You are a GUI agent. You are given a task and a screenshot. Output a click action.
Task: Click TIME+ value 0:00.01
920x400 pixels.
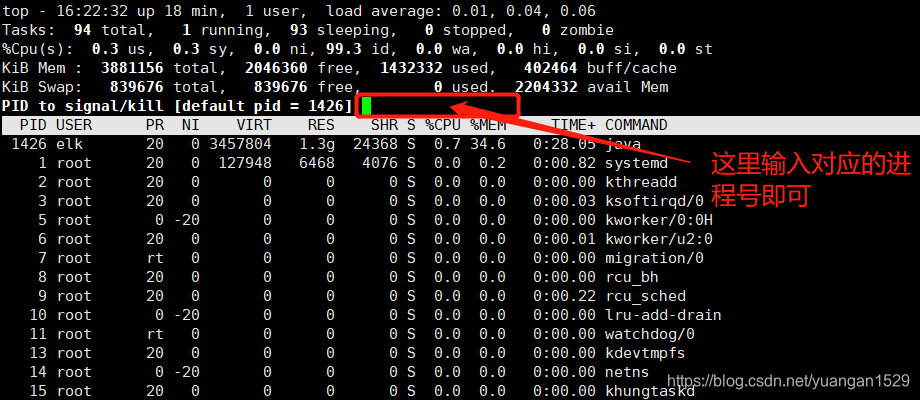[x=564, y=239]
